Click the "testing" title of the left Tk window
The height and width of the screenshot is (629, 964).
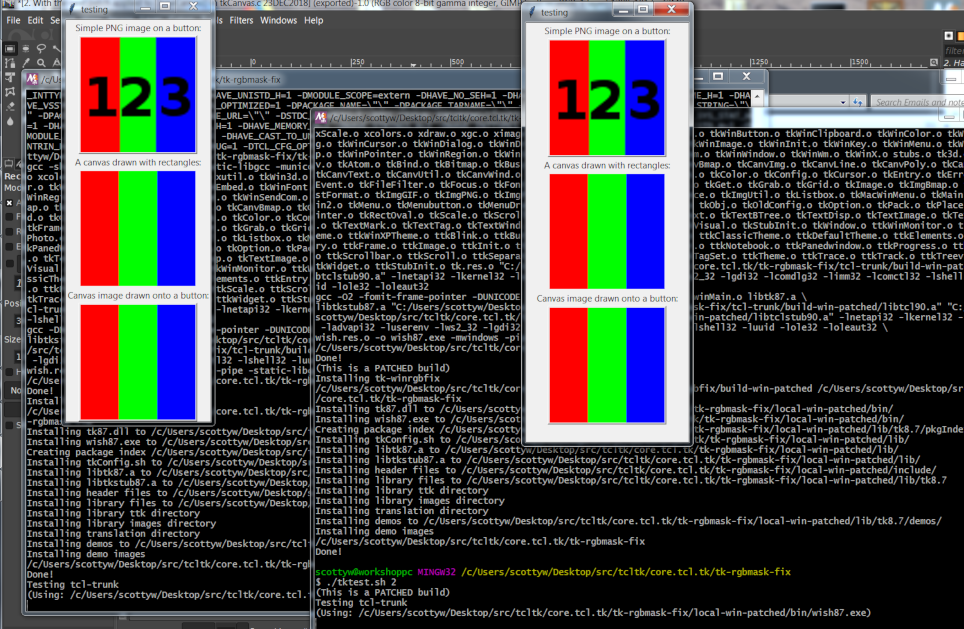94,9
